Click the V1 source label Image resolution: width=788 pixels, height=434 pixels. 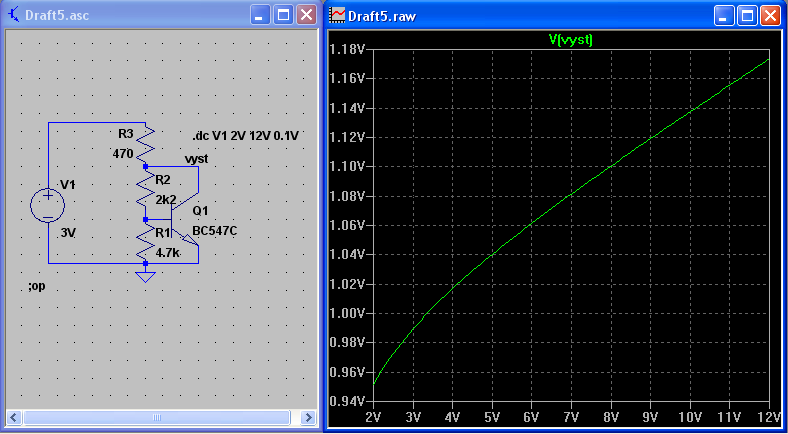tap(67, 185)
